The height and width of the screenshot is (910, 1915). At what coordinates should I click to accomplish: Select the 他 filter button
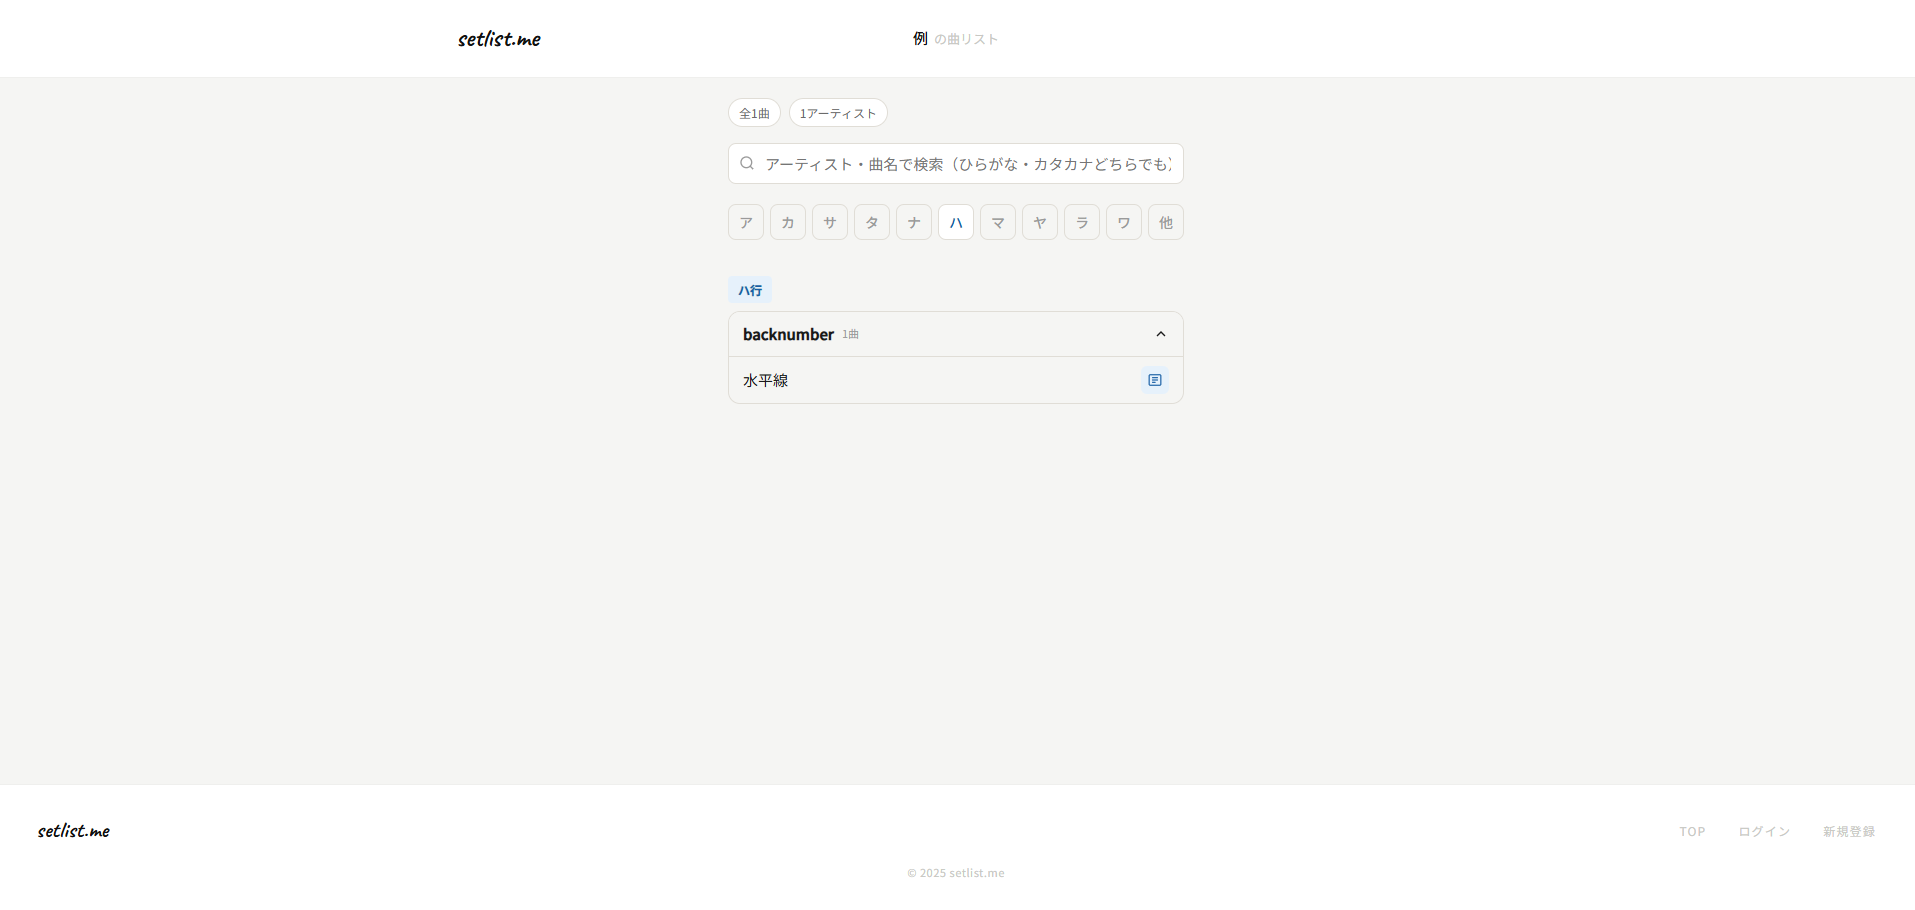click(1166, 222)
